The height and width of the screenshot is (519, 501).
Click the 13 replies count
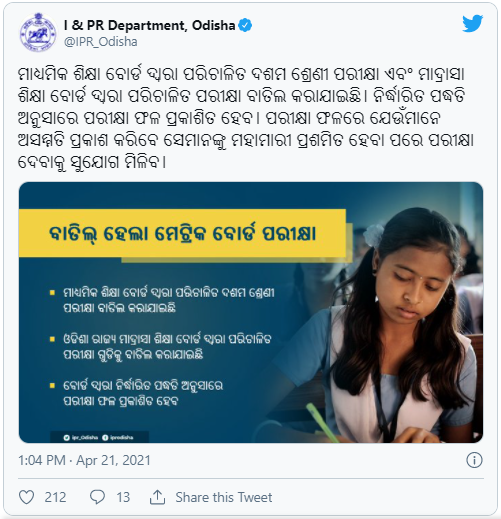[x=123, y=497]
